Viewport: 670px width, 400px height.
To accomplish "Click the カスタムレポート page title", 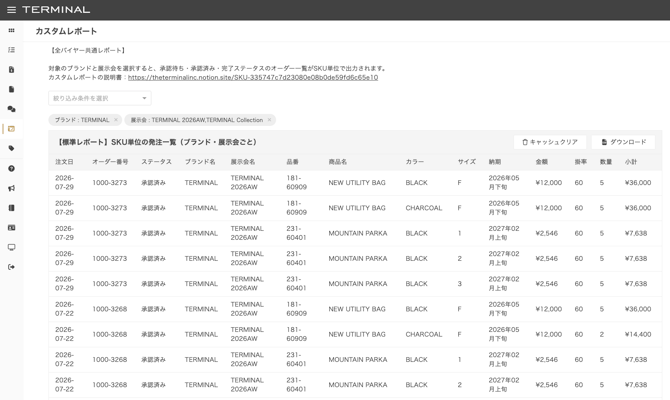I will coord(66,31).
